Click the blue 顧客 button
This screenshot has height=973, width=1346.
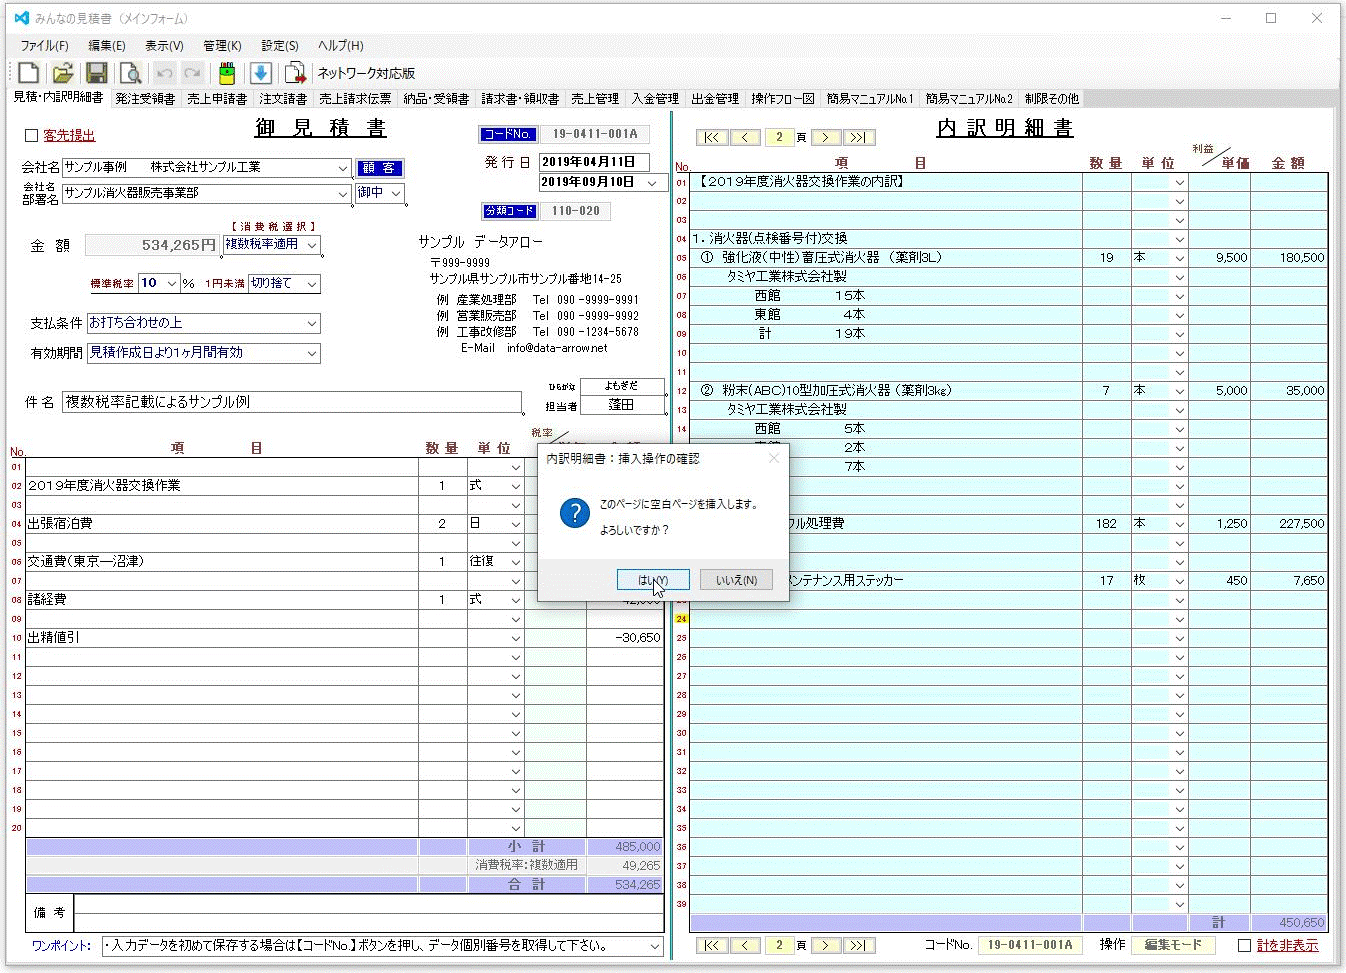click(x=379, y=168)
